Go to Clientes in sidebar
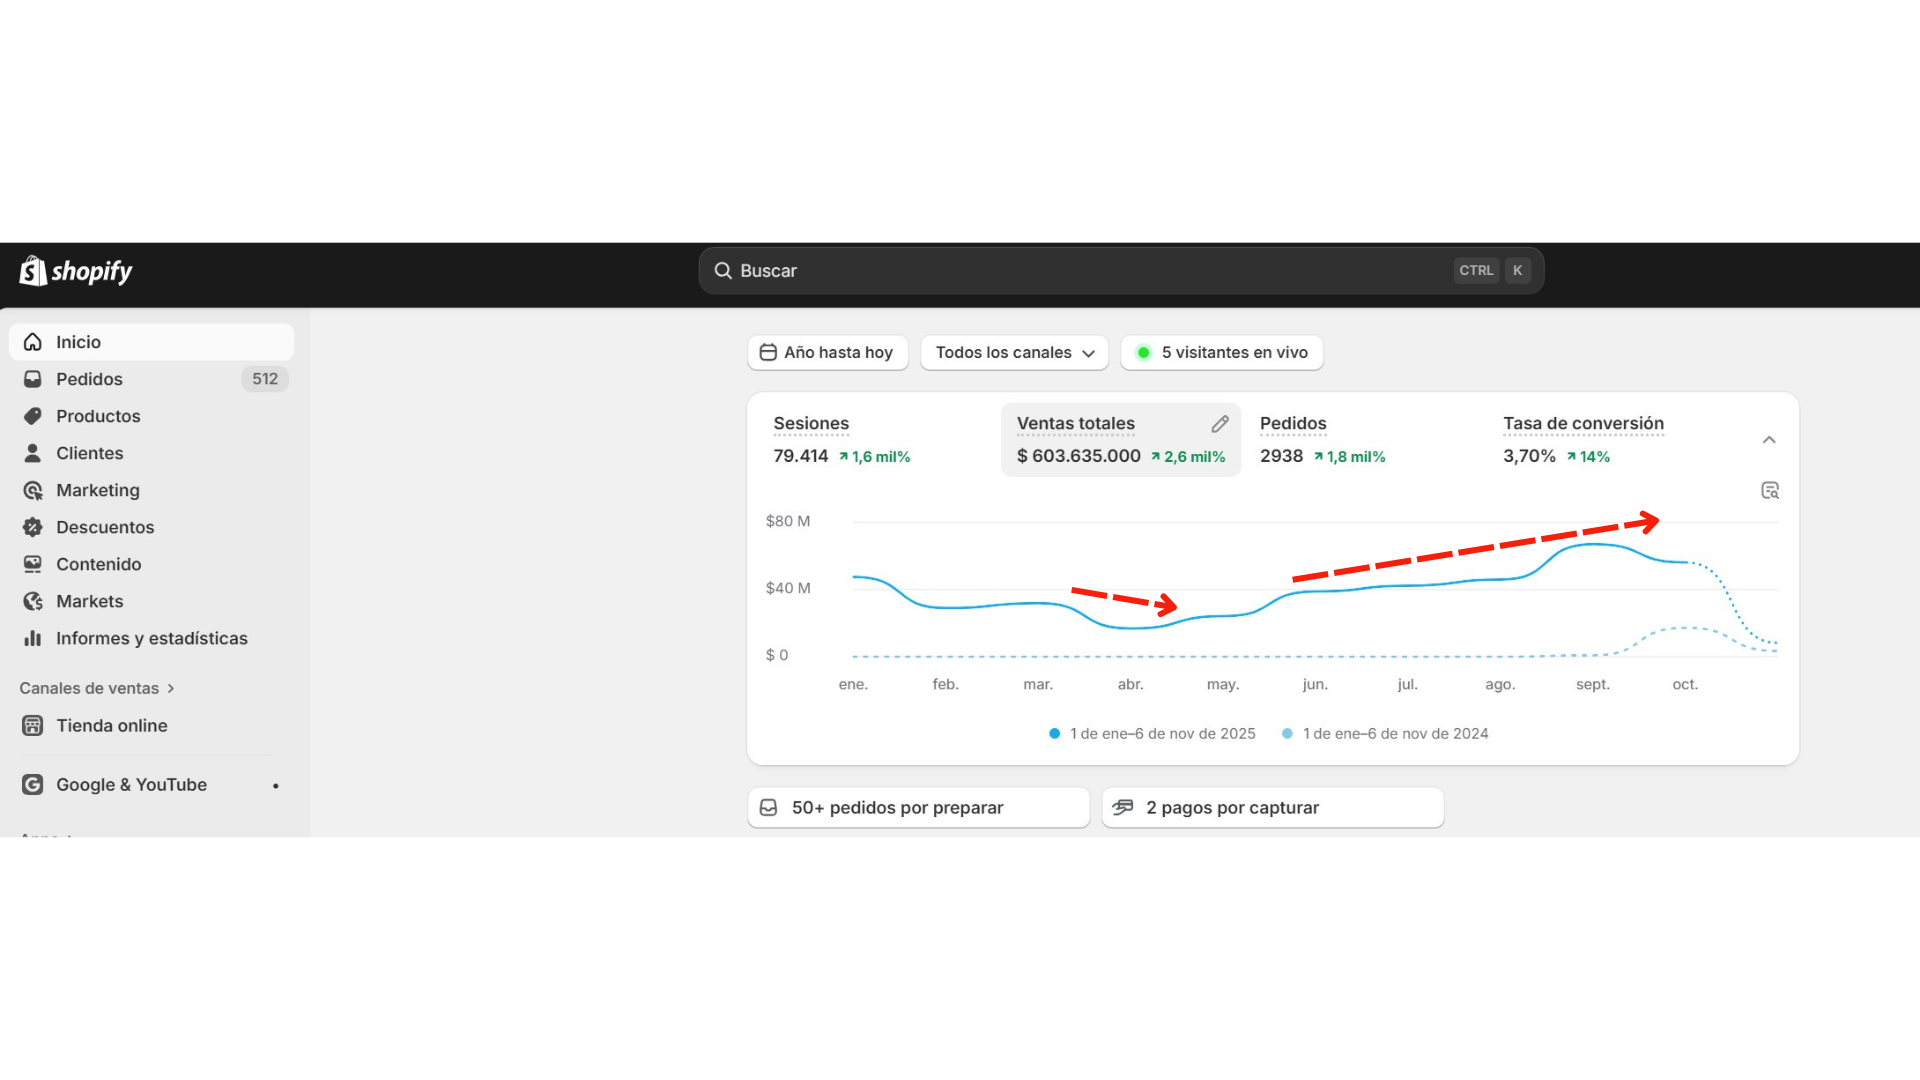The height and width of the screenshot is (1080, 1920). (152, 453)
